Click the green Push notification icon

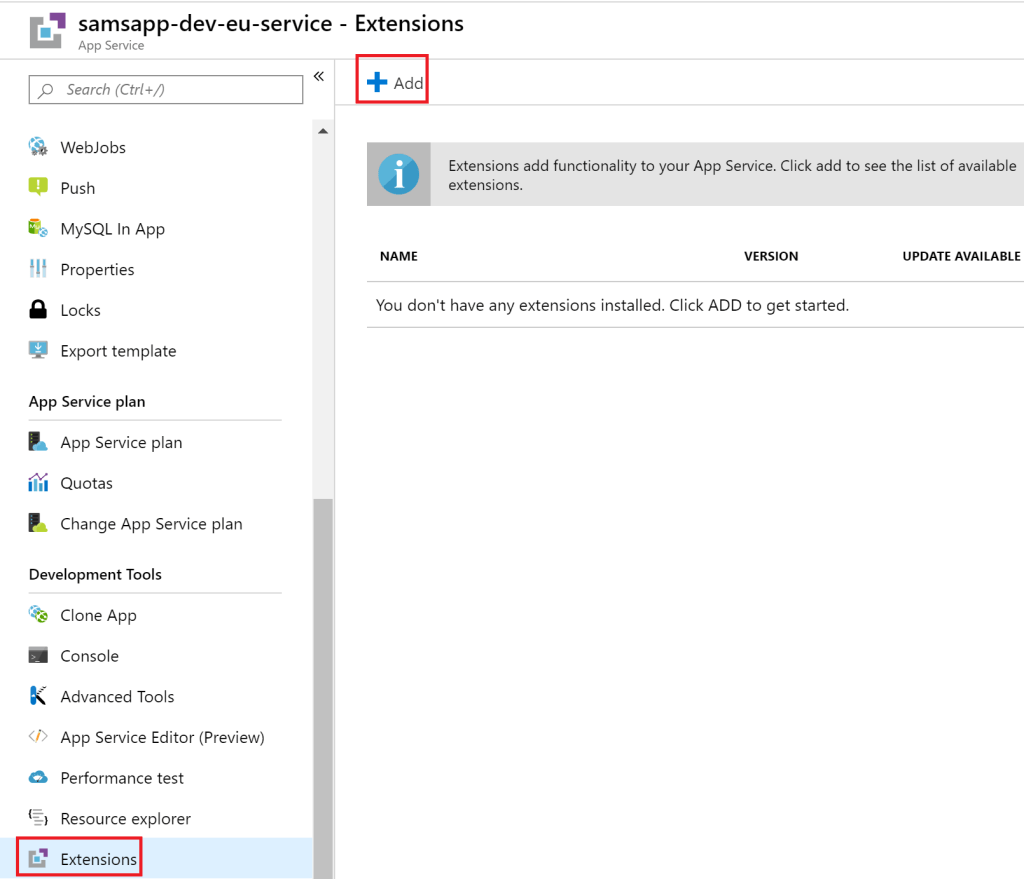click(39, 188)
